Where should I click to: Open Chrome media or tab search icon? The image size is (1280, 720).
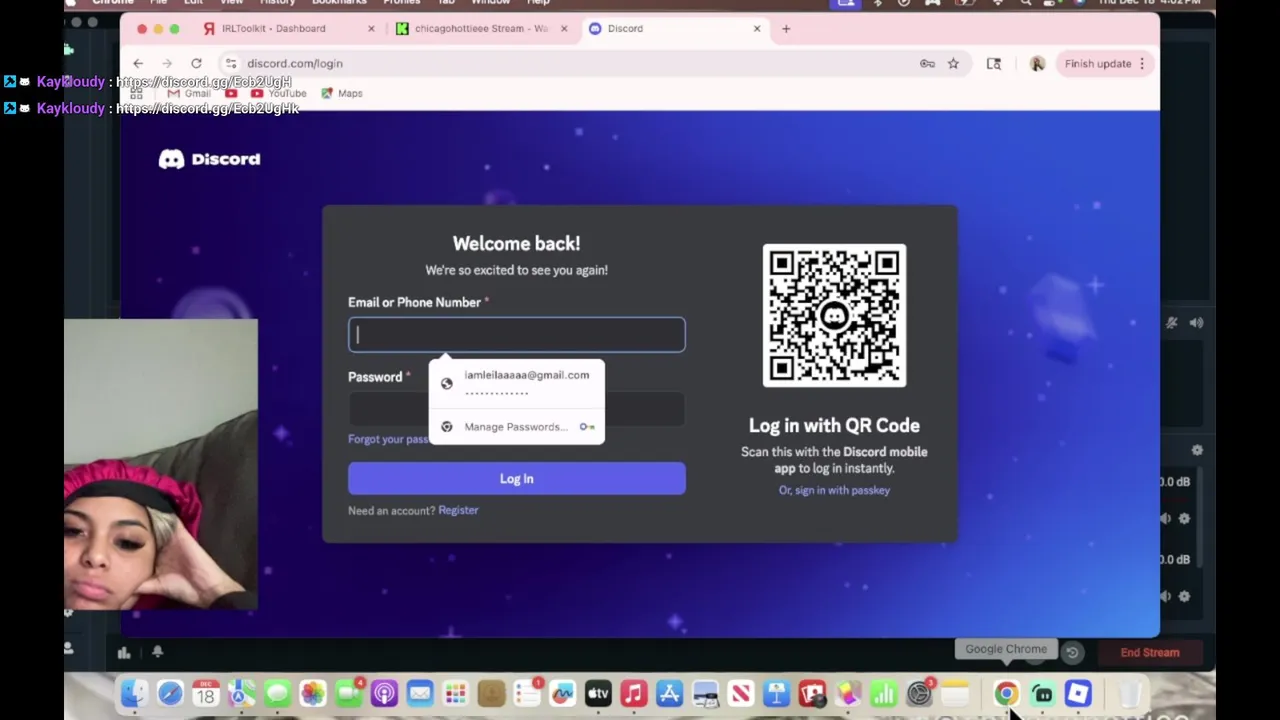click(994, 63)
